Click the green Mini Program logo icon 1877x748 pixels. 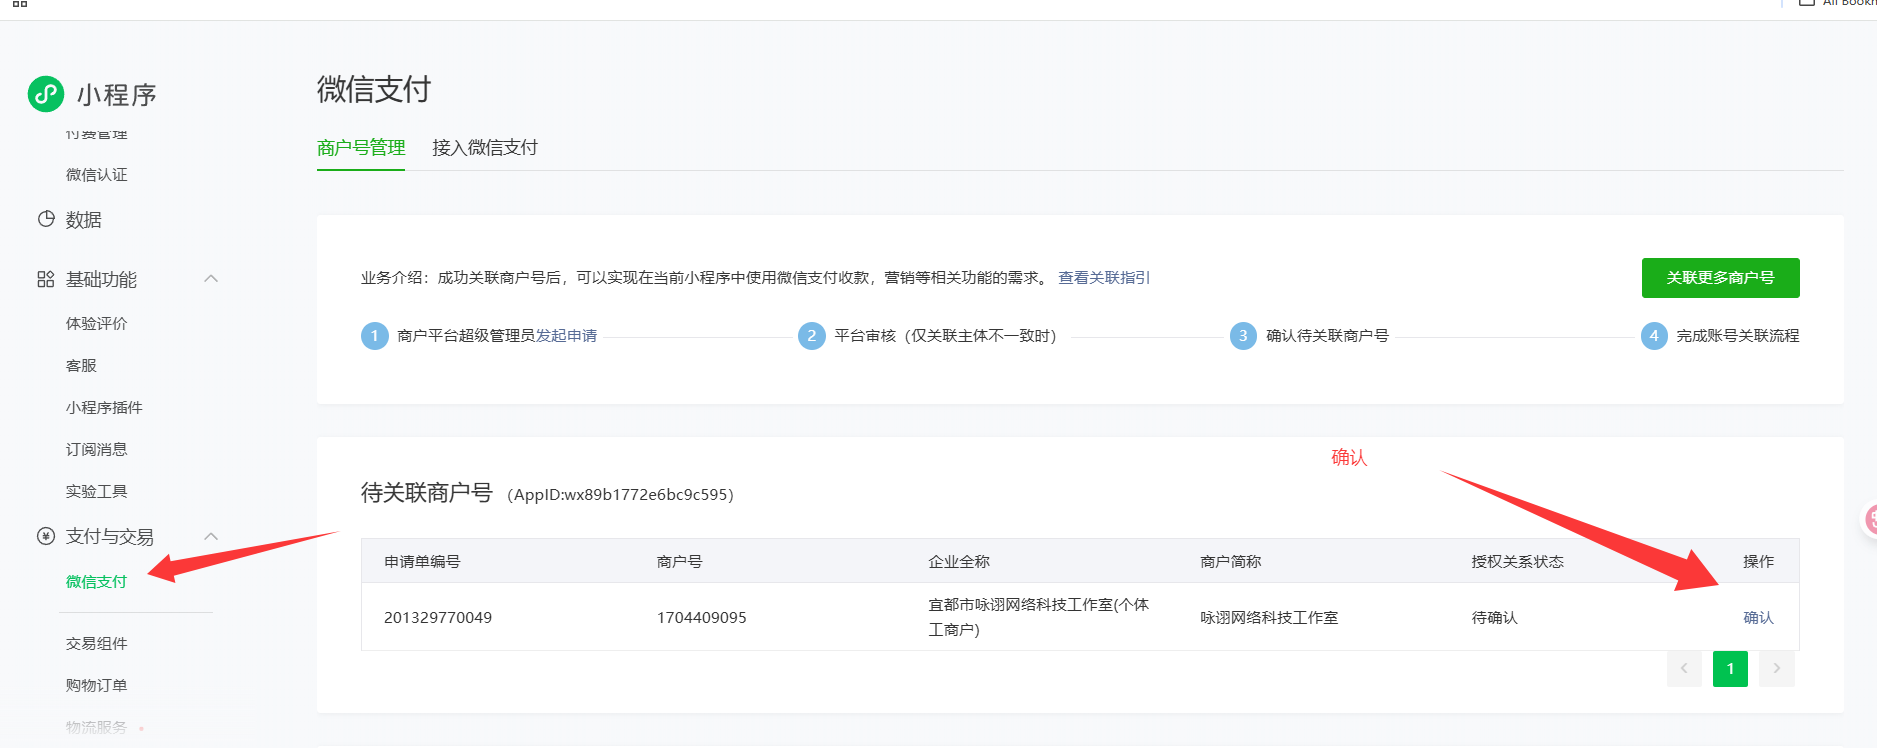[x=46, y=94]
